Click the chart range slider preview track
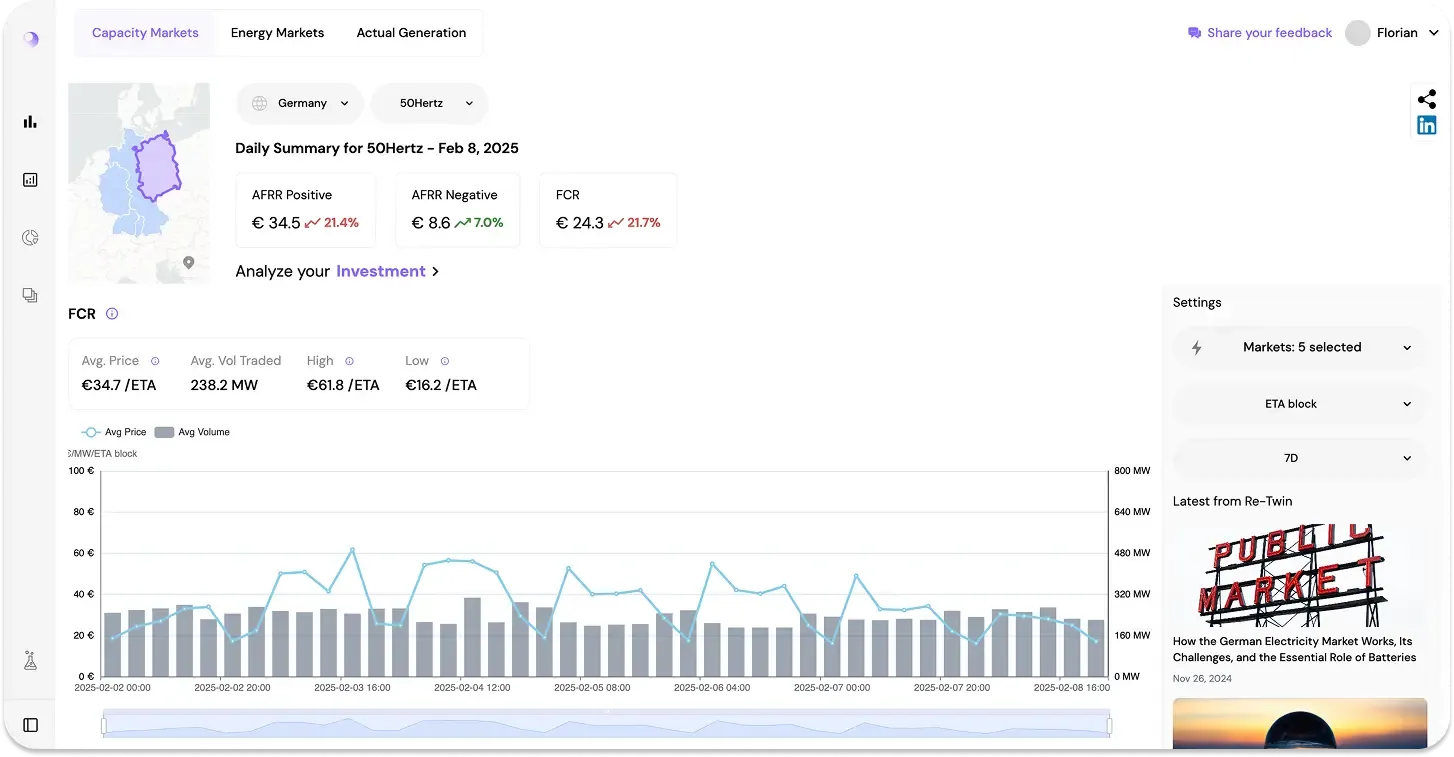Viewport: 1454px width, 757px height. point(606,725)
